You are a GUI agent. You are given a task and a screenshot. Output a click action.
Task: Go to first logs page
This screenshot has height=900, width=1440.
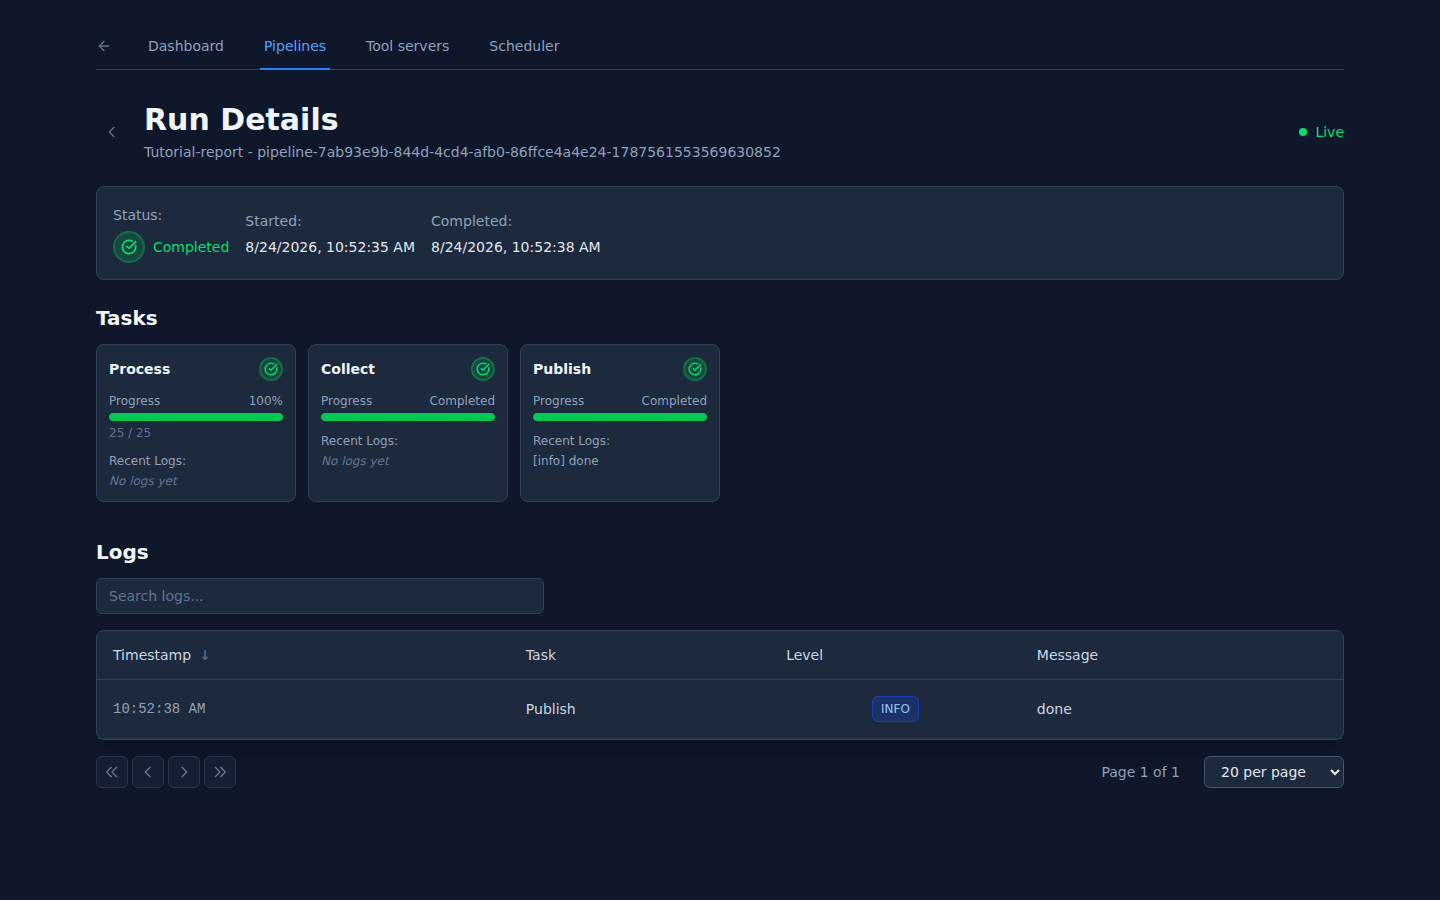[112, 772]
